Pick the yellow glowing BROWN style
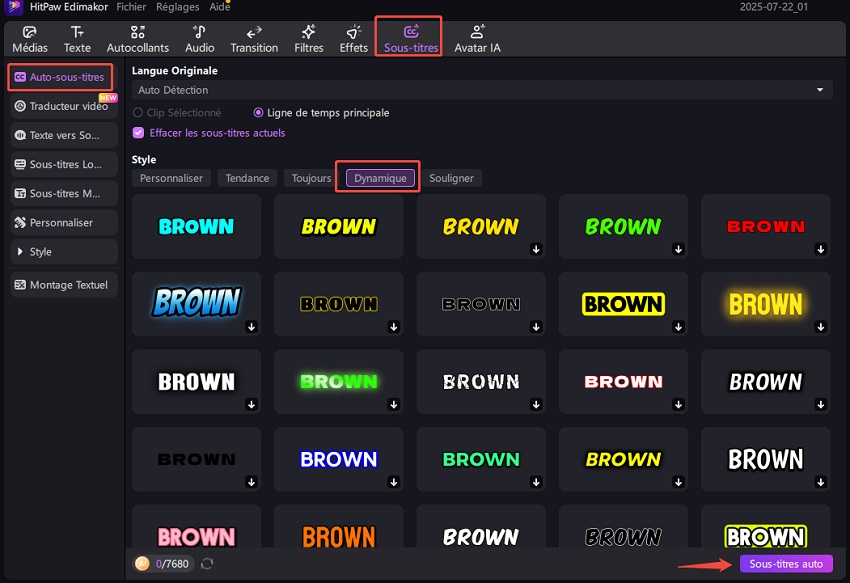This screenshot has width=850, height=583. 765,304
